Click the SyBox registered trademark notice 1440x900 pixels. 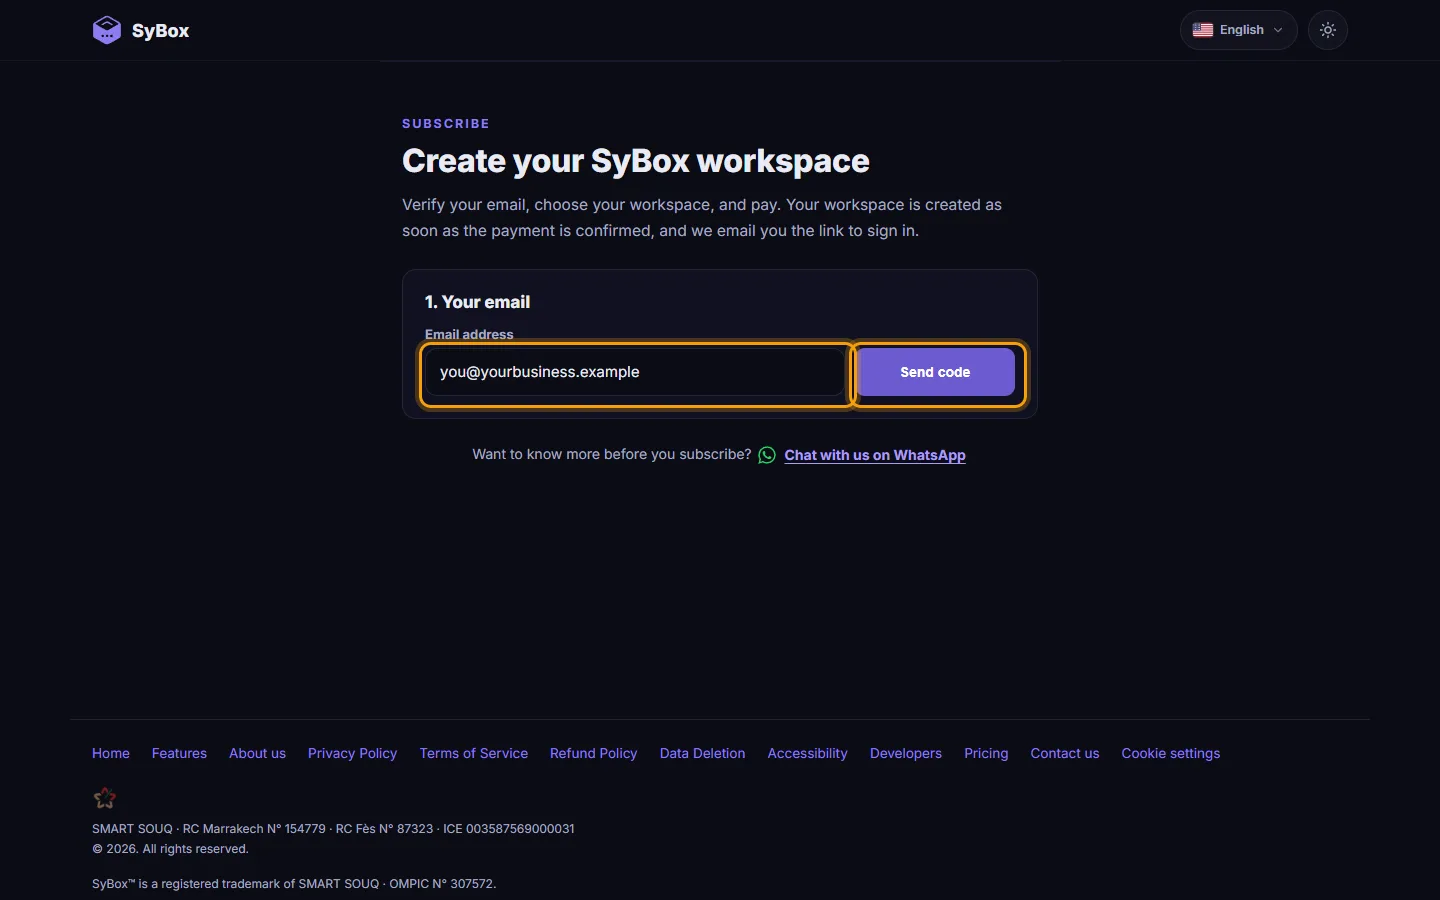click(x=294, y=884)
